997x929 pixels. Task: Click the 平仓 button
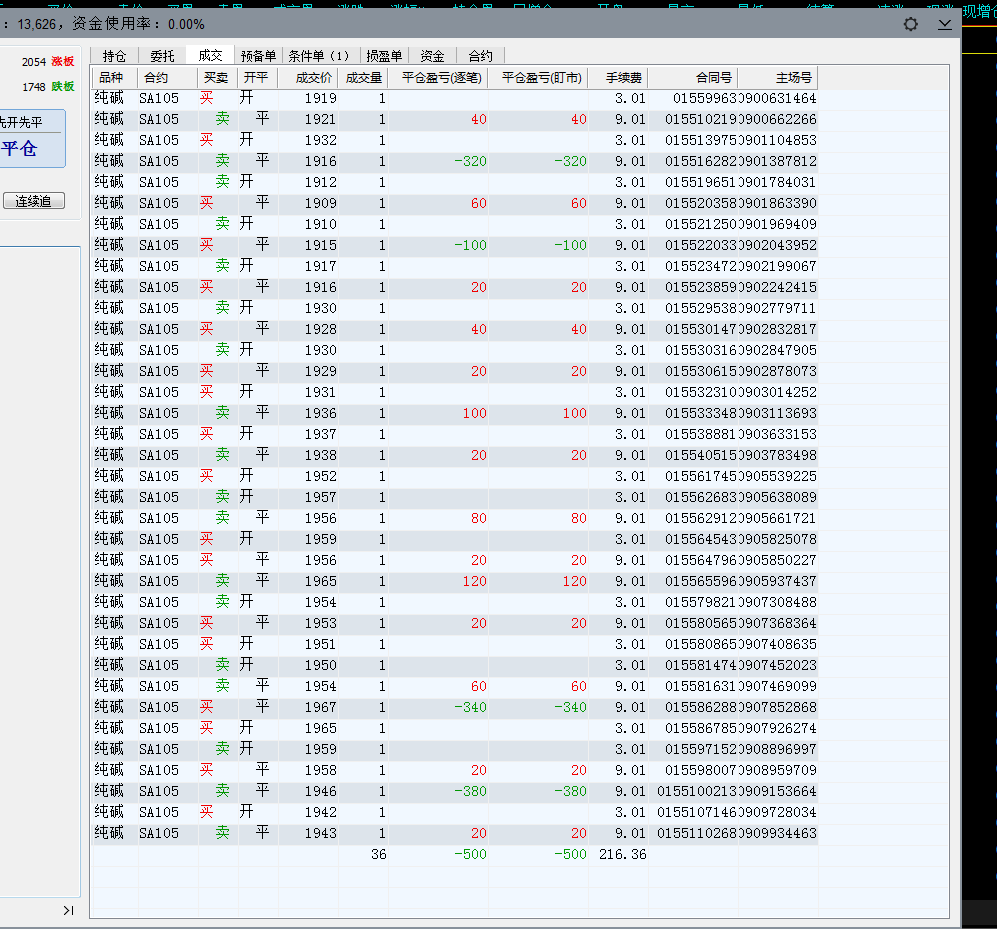[20, 149]
